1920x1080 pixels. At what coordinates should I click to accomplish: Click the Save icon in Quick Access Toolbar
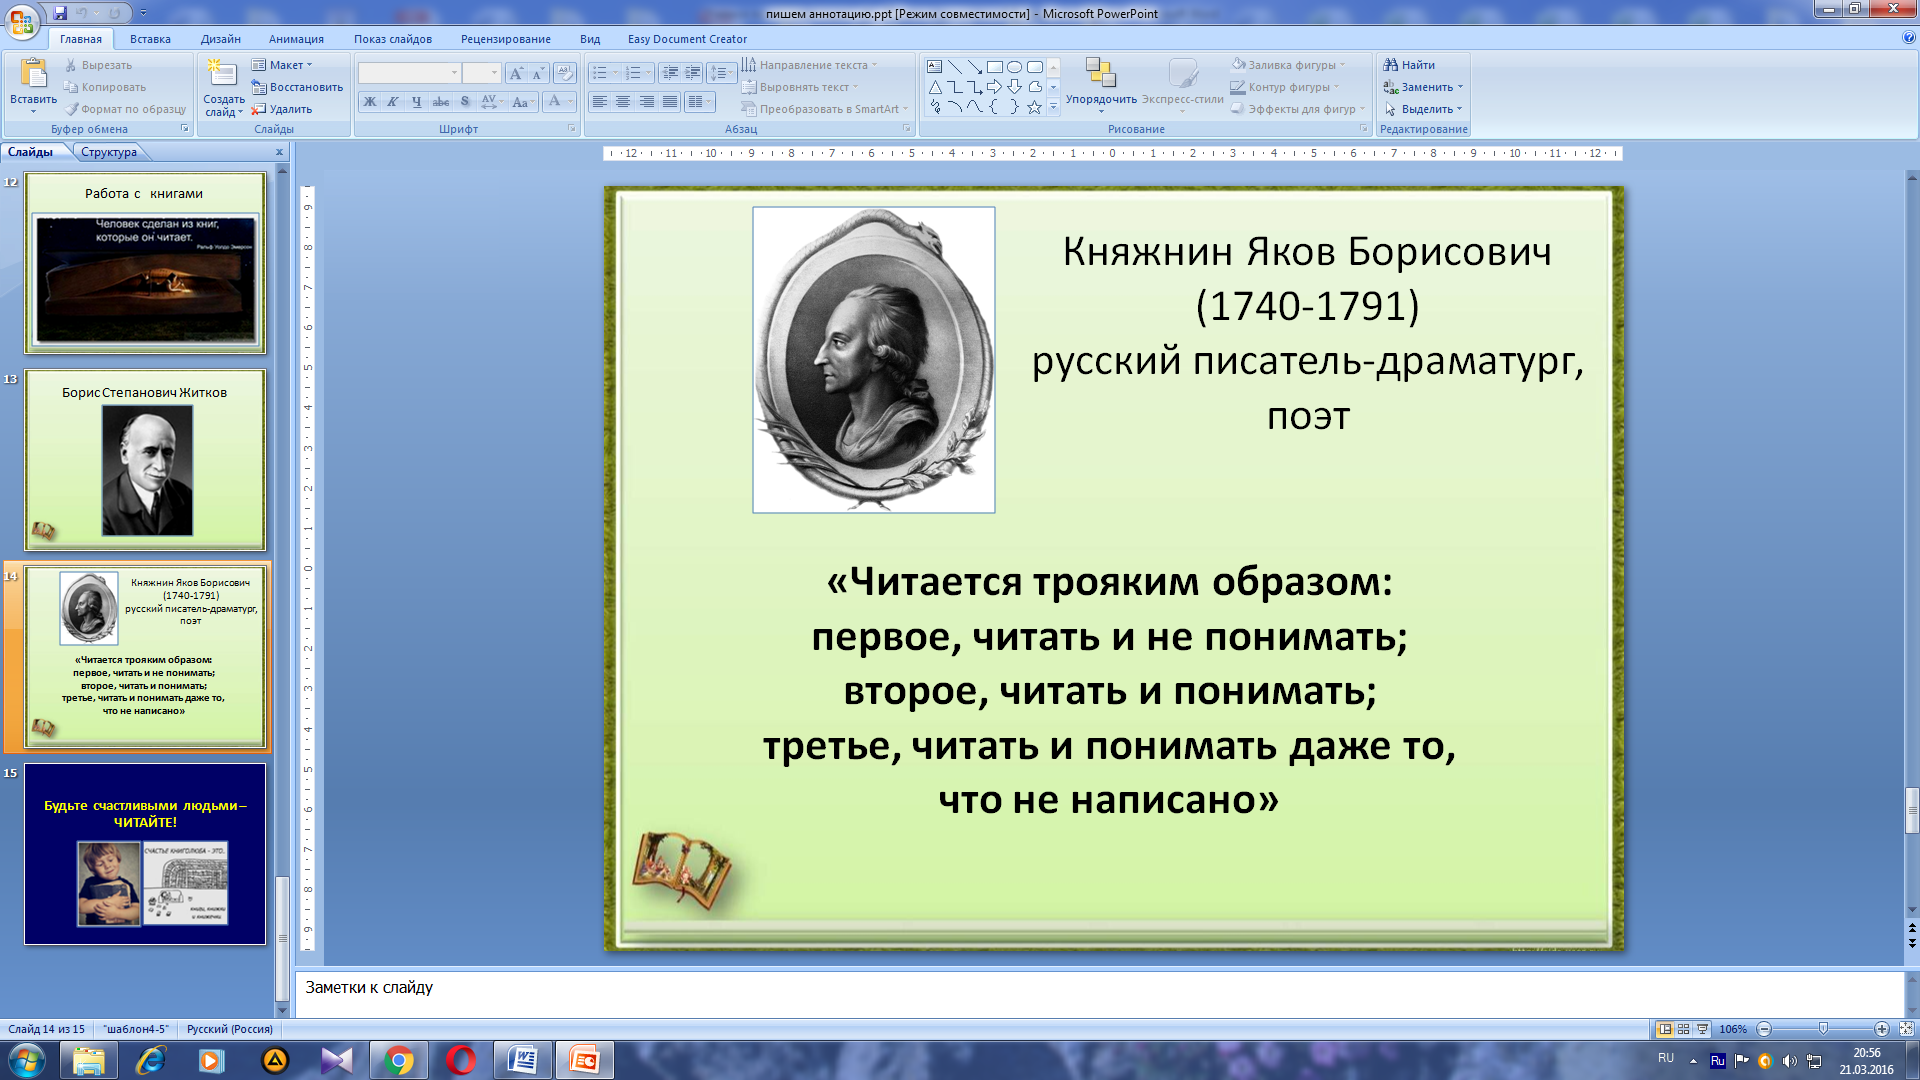(60, 13)
